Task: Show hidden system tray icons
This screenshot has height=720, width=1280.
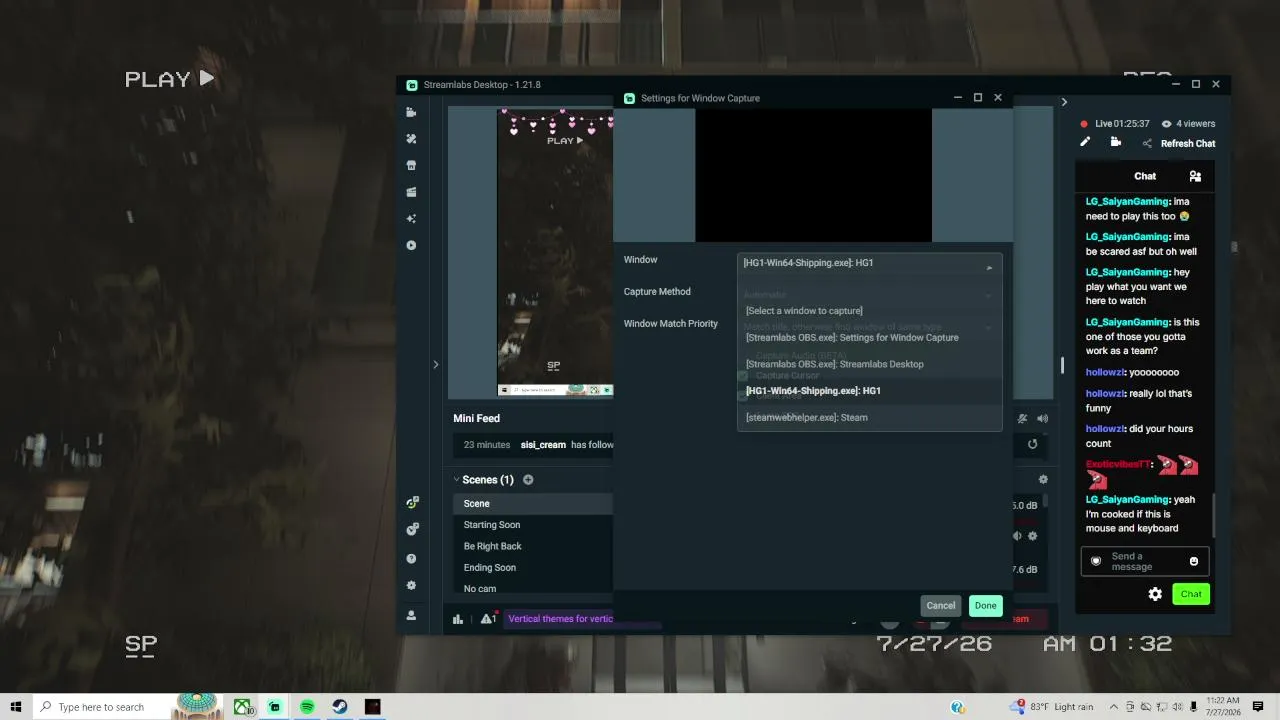Action: coord(1114,707)
